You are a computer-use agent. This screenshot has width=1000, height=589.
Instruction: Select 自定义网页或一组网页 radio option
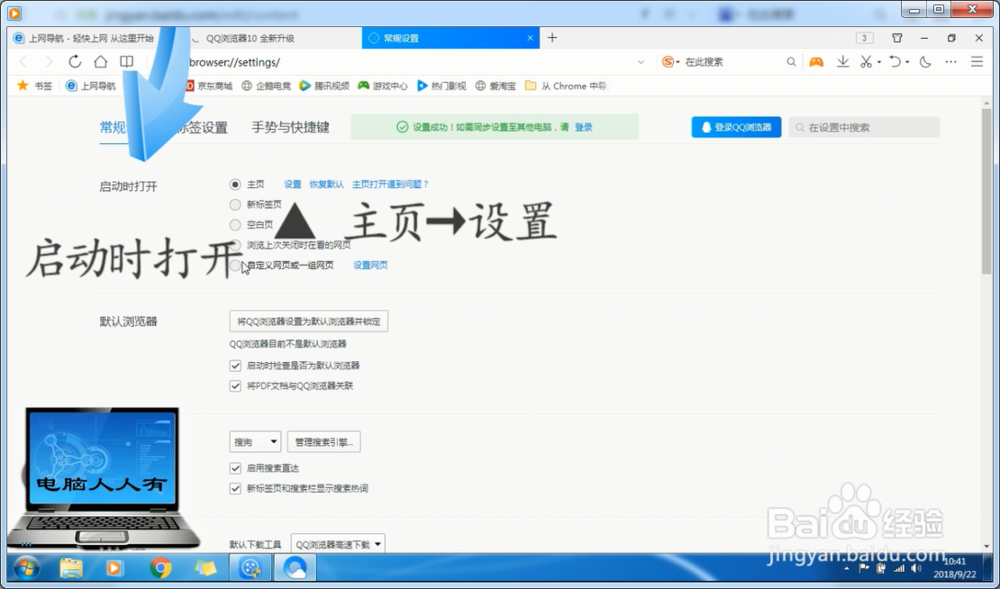[235, 265]
